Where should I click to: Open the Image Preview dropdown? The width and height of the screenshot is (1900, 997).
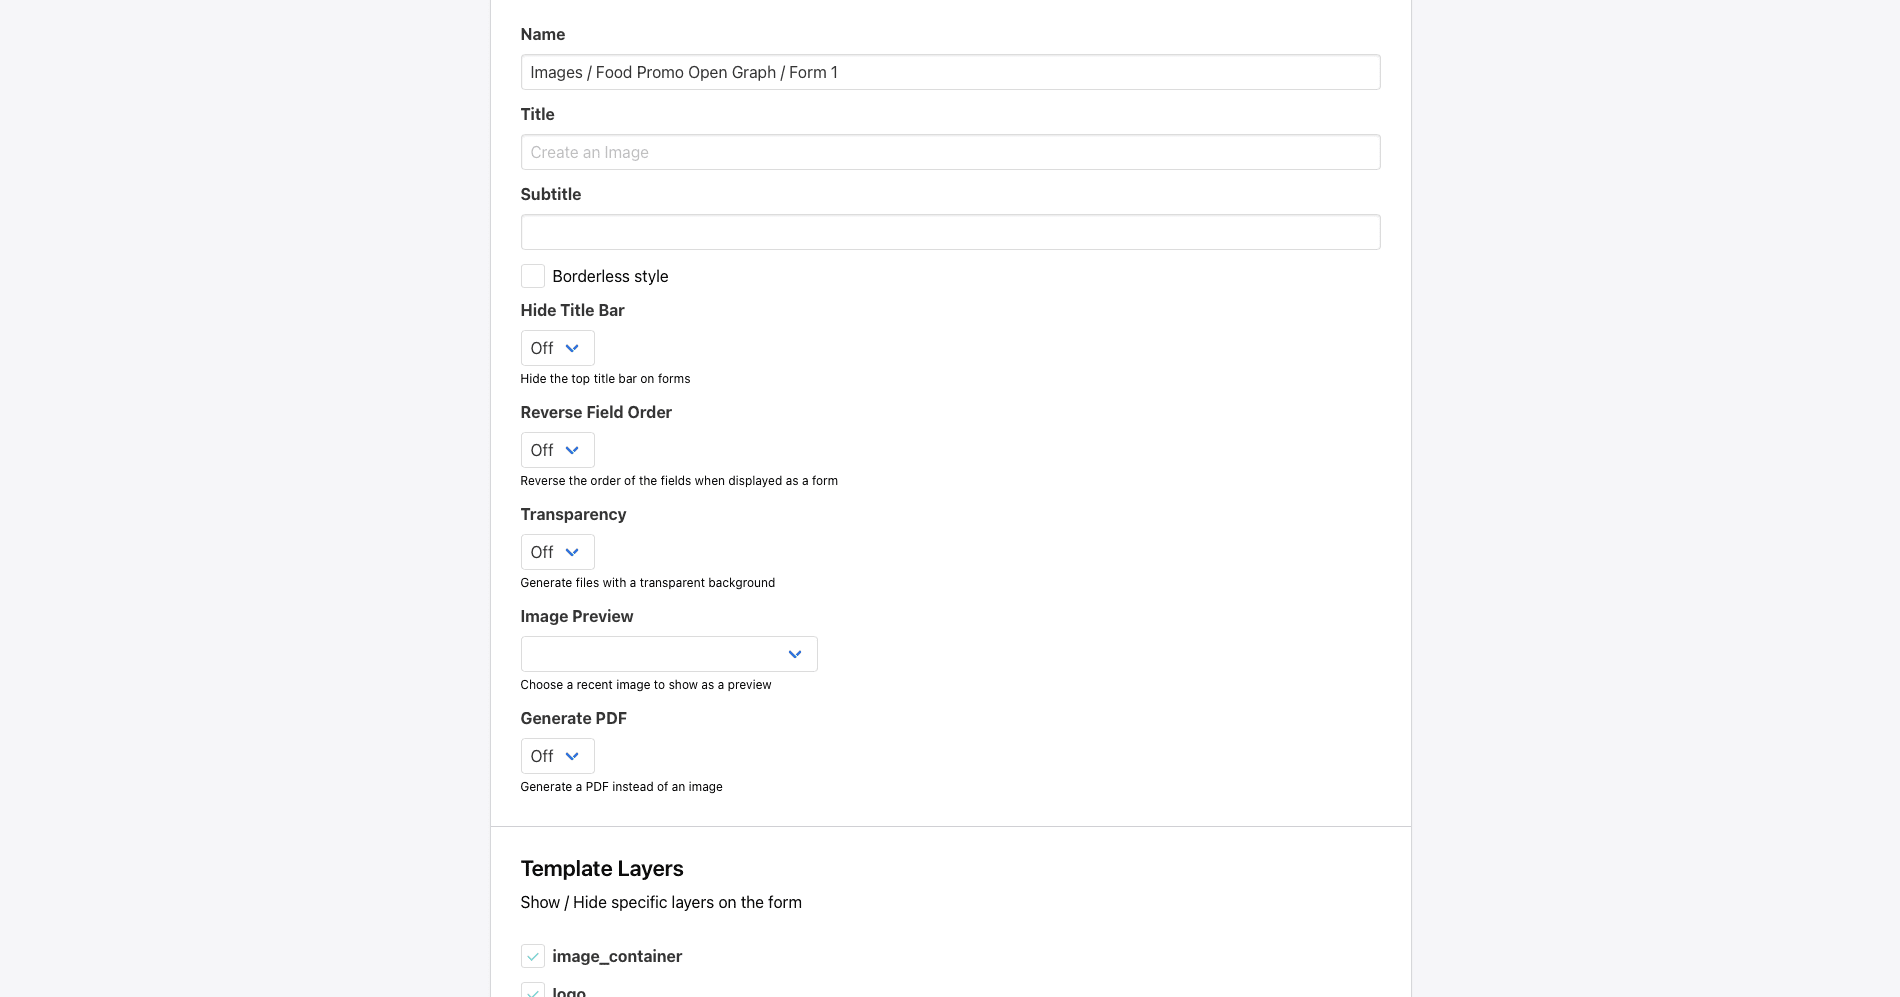coord(668,654)
